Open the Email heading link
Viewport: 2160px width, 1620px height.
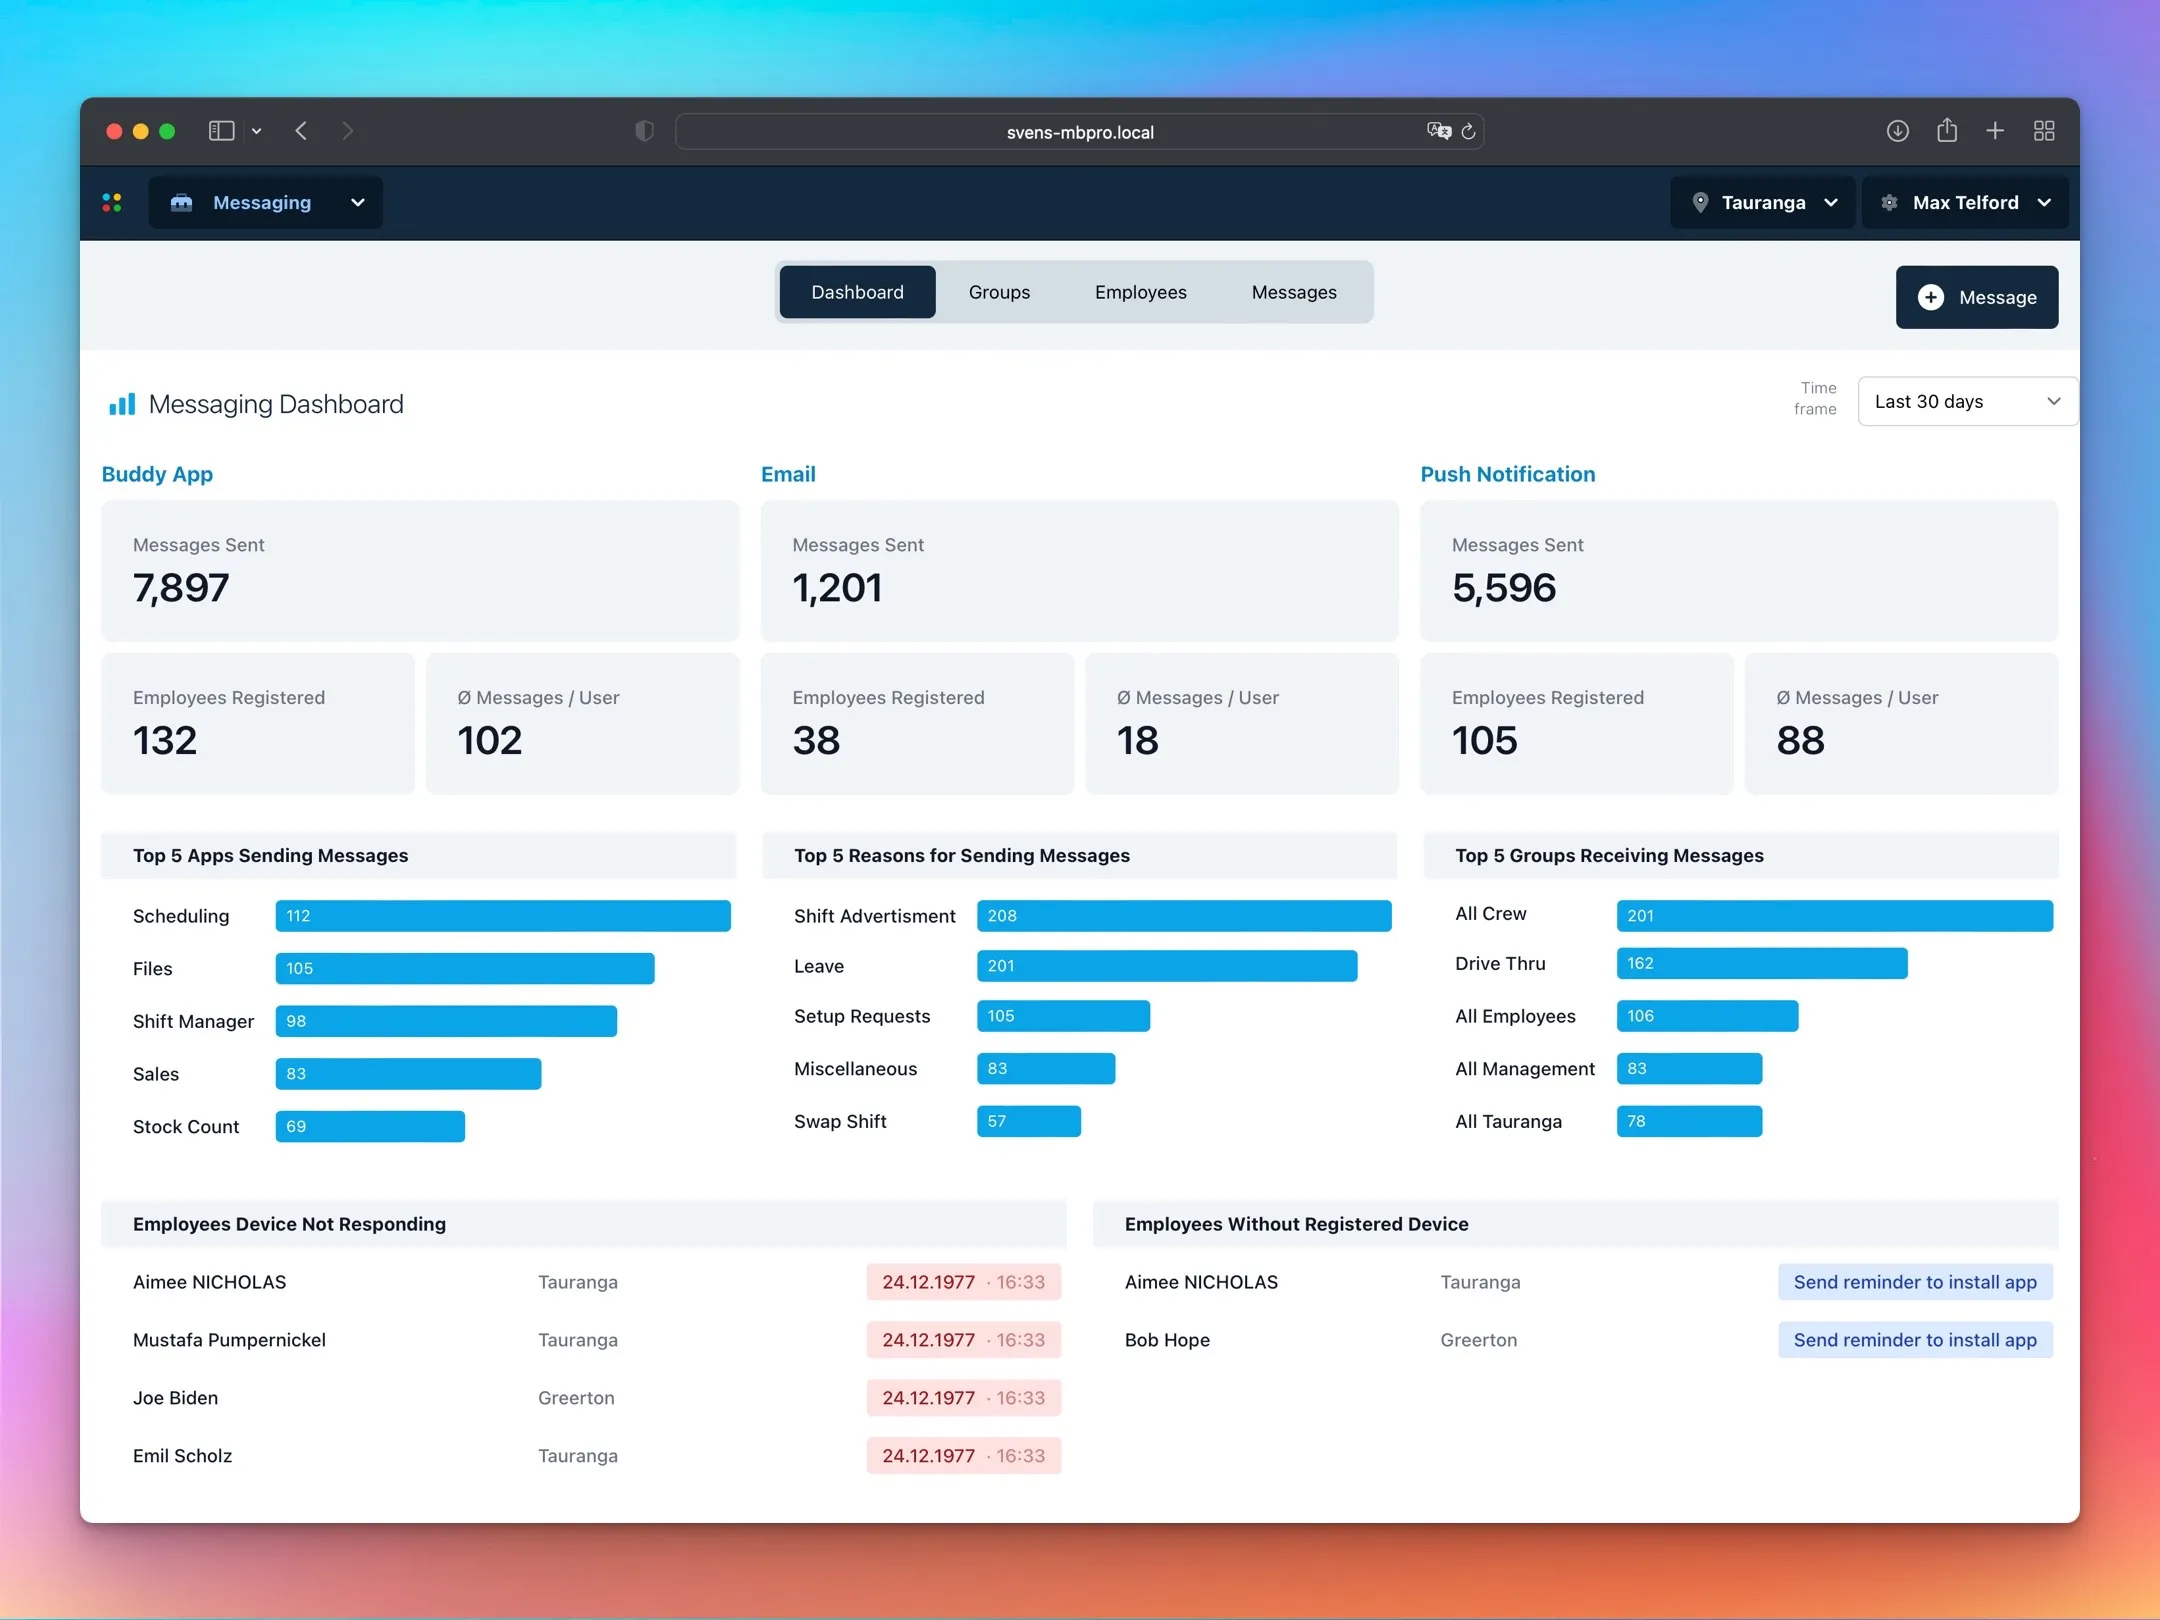coord(788,474)
